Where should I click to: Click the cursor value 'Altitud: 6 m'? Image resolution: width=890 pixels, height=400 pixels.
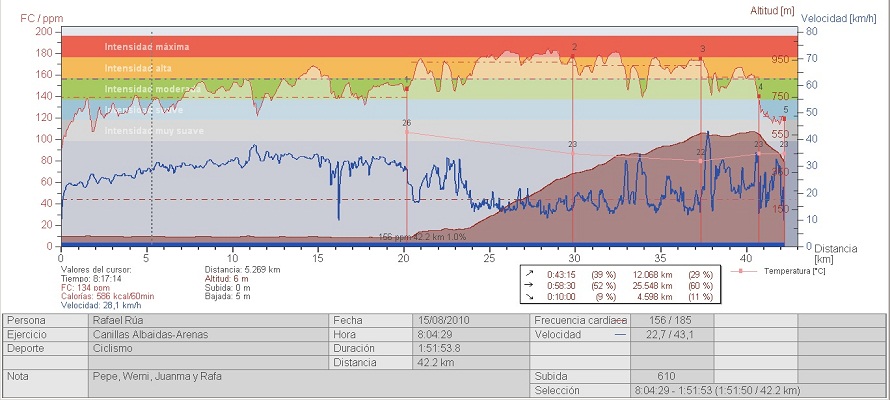(x=226, y=279)
